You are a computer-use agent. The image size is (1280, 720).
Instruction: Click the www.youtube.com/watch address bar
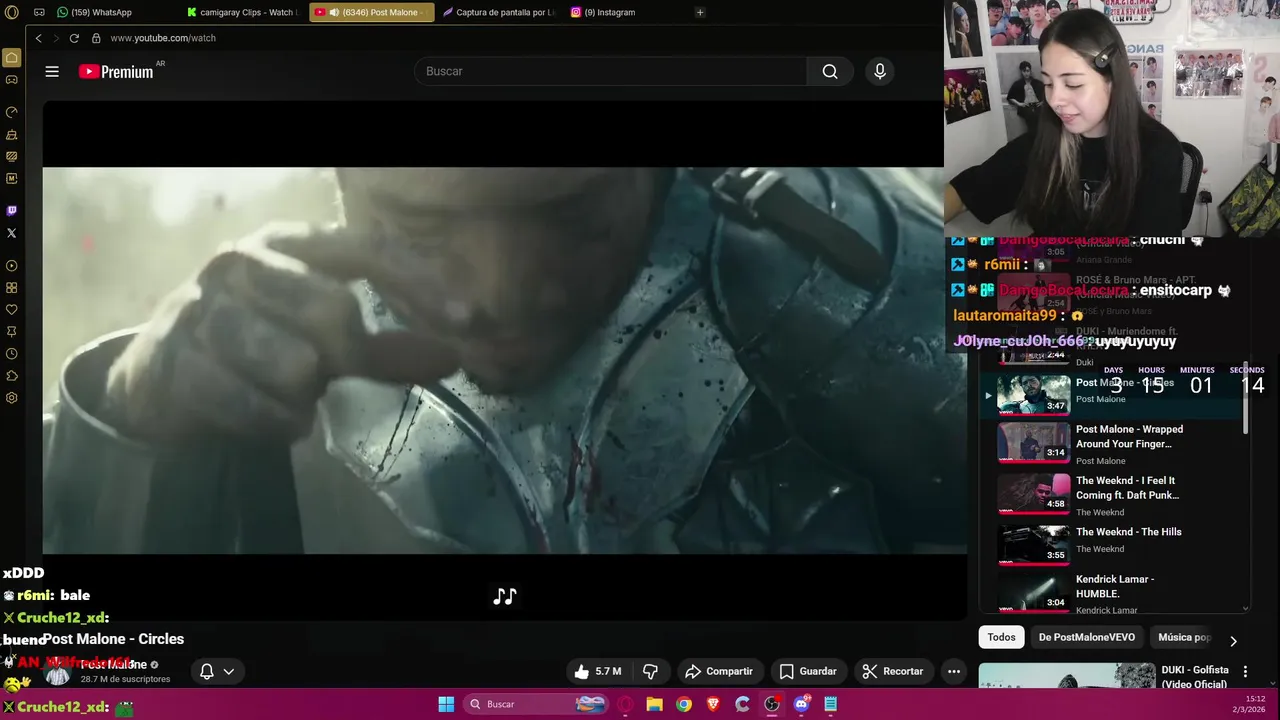[163, 38]
